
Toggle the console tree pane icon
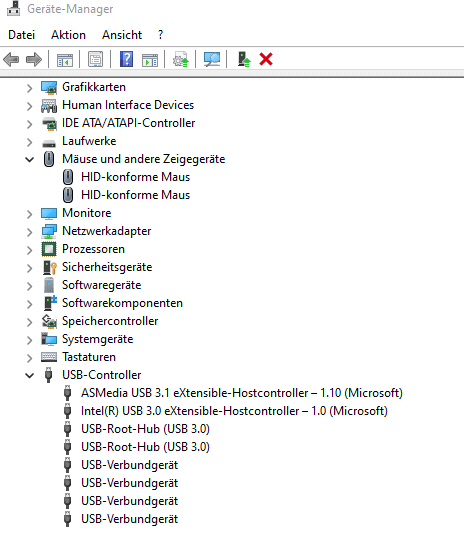click(x=65, y=60)
